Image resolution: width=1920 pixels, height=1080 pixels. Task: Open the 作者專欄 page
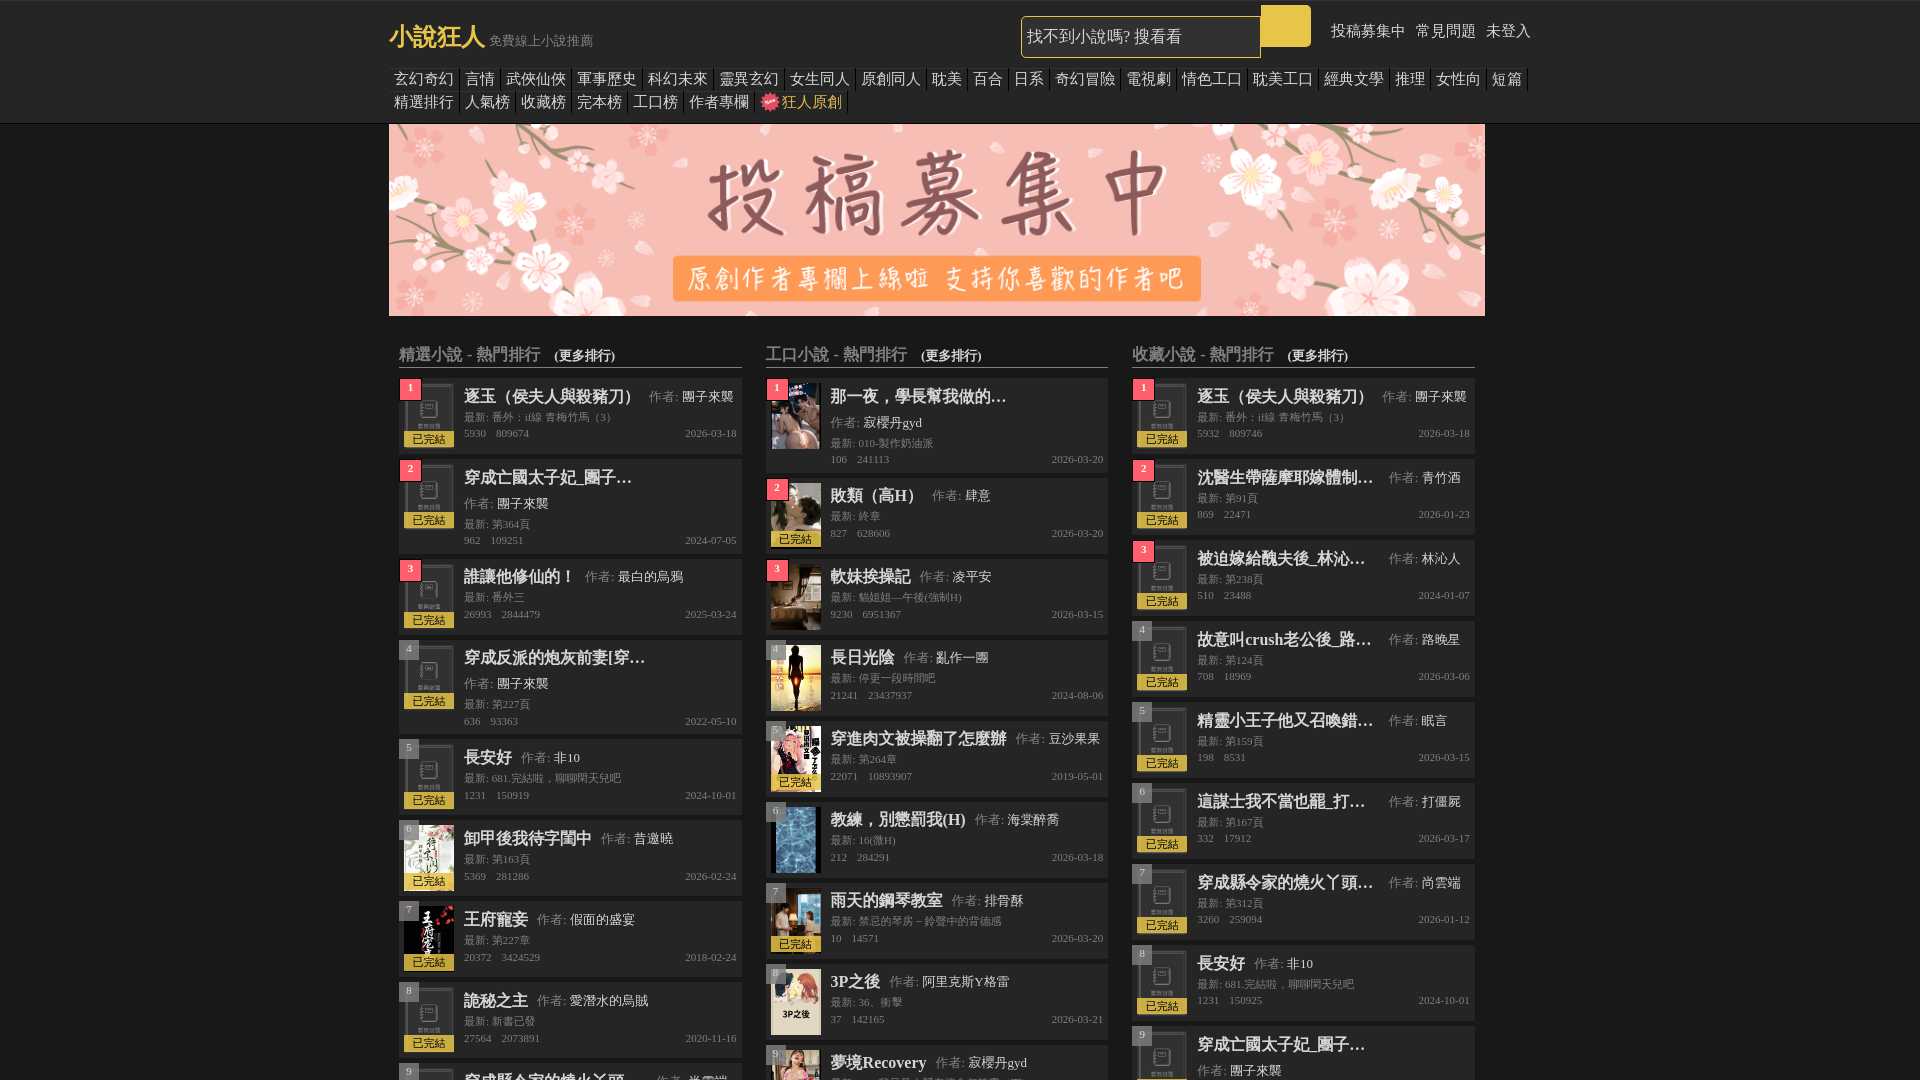[719, 102]
